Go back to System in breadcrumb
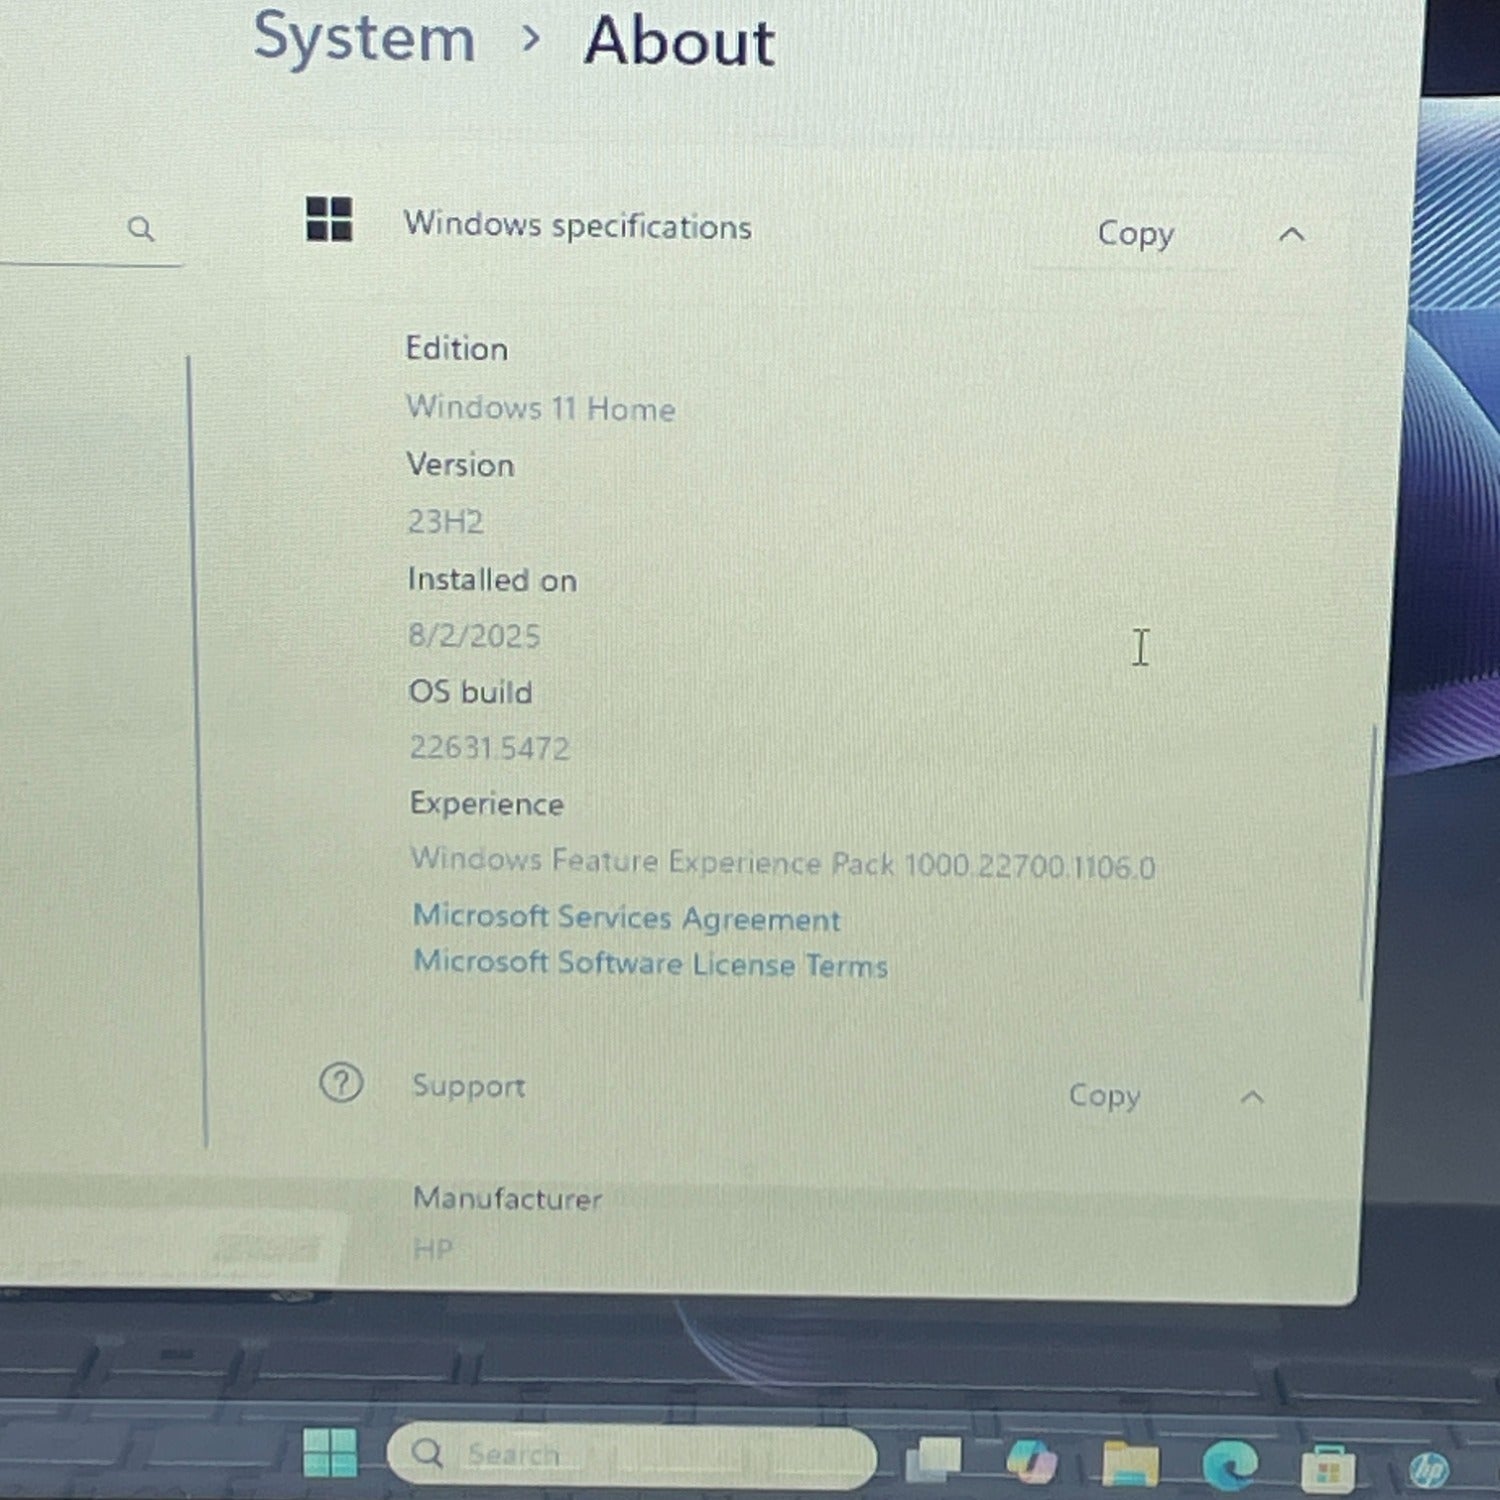 point(364,38)
